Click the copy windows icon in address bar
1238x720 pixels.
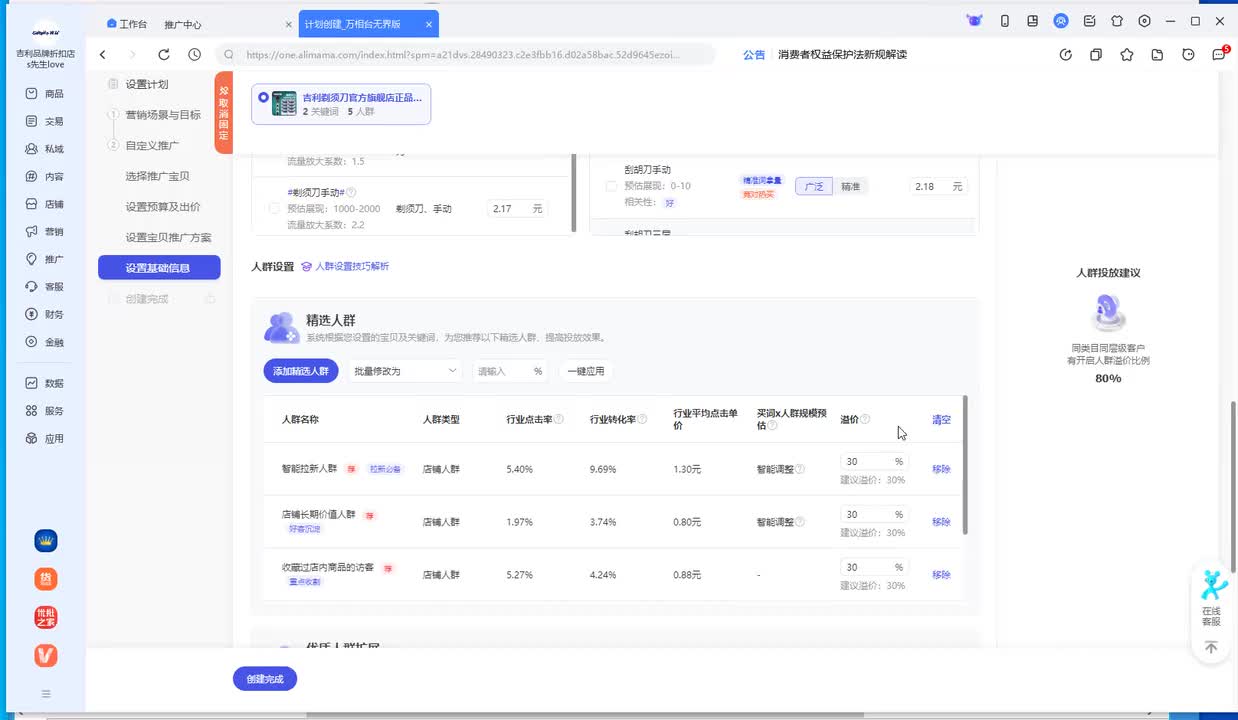click(x=1096, y=55)
